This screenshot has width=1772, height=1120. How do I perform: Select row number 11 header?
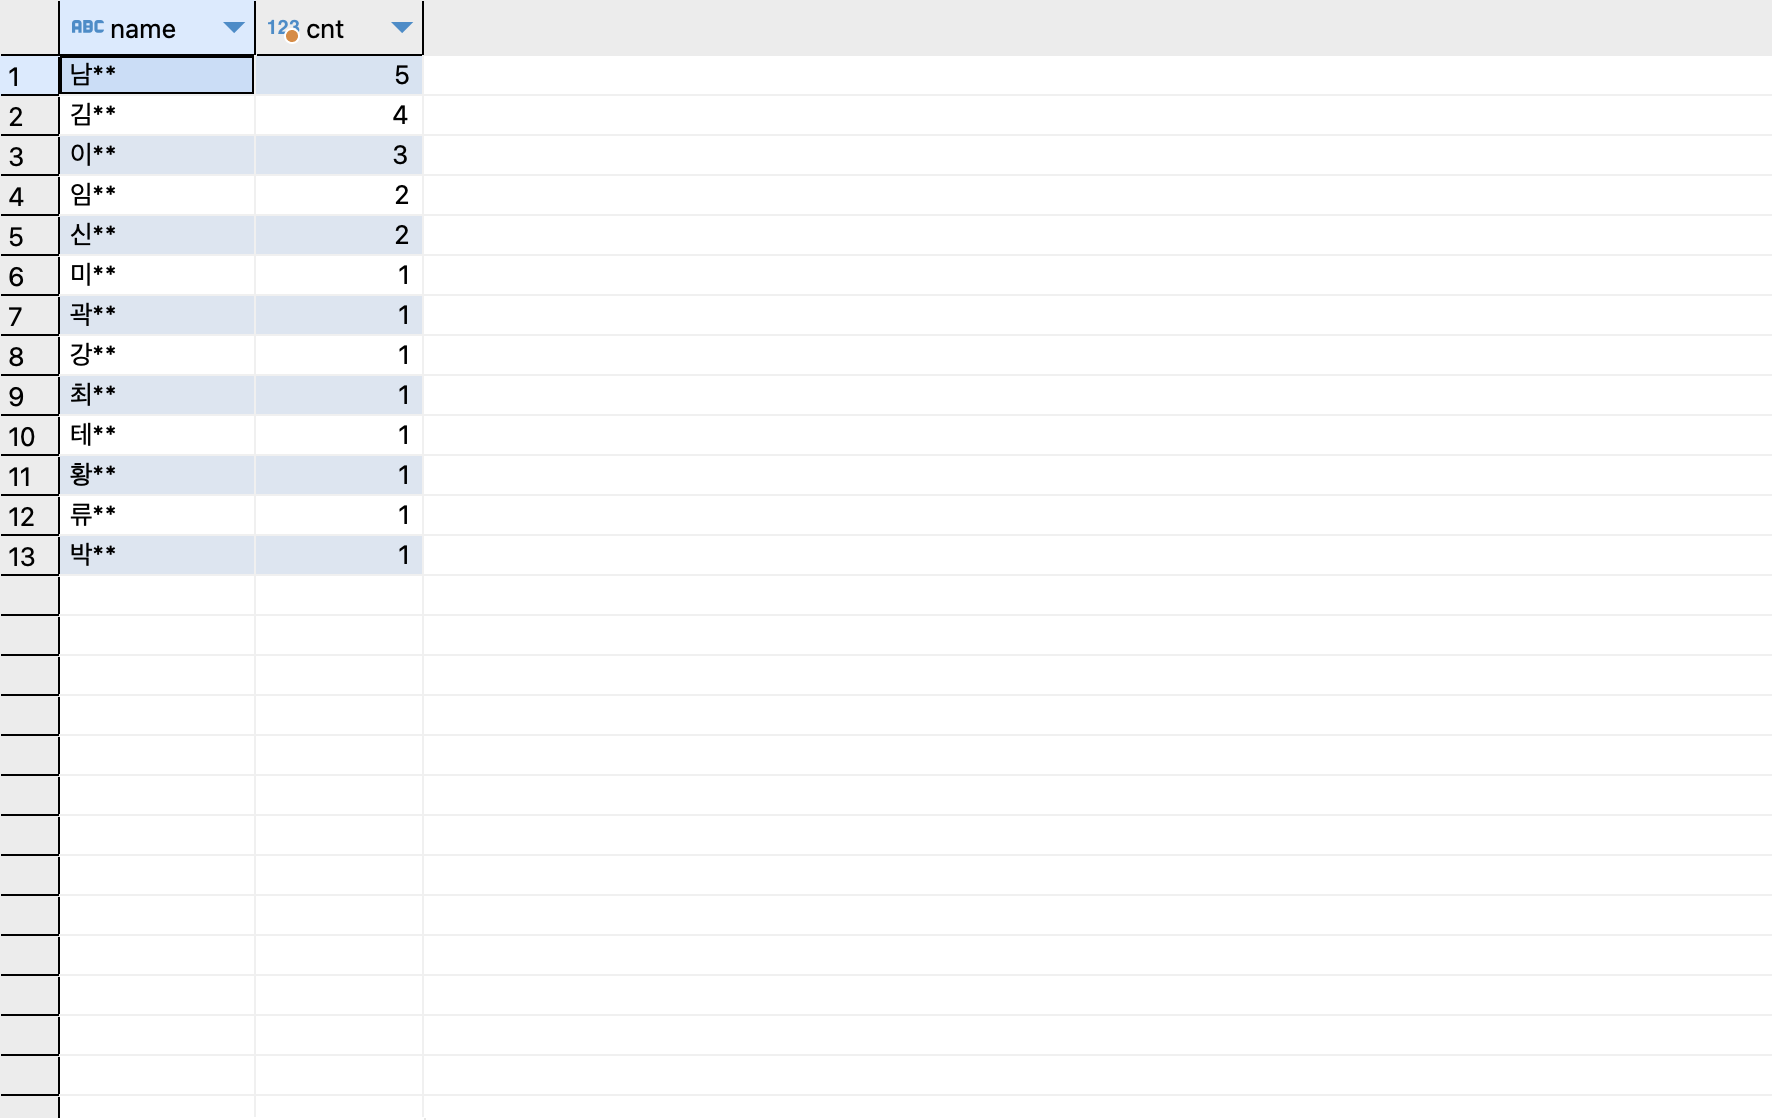pyautogui.click(x=29, y=476)
